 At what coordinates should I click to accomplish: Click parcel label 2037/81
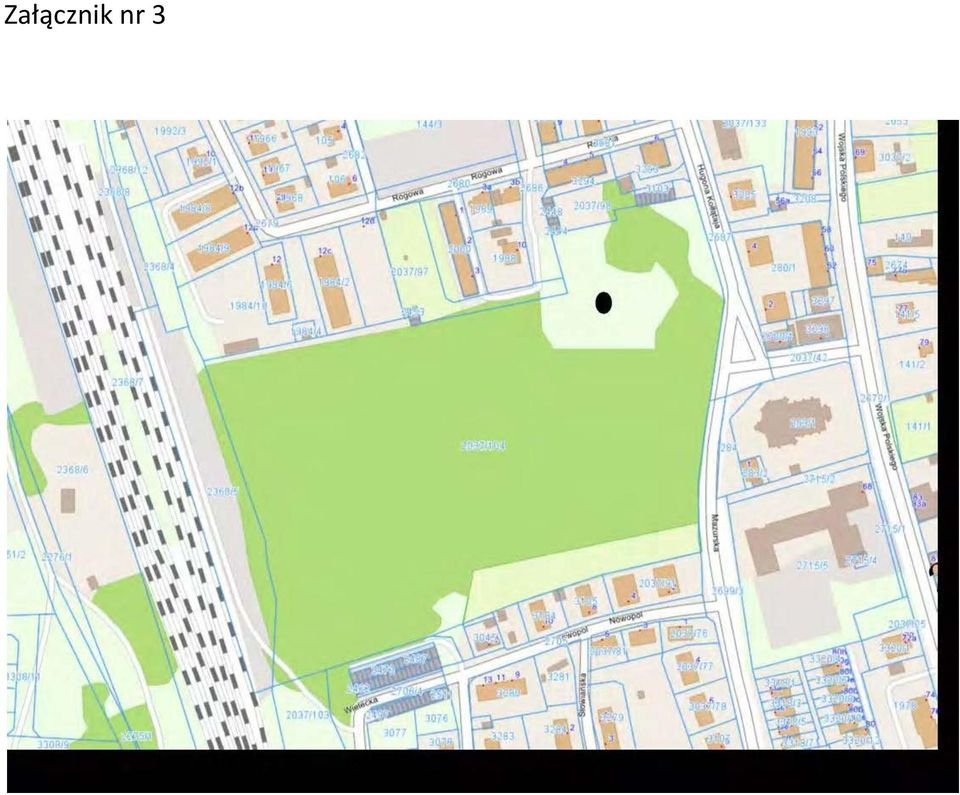(x=607, y=652)
